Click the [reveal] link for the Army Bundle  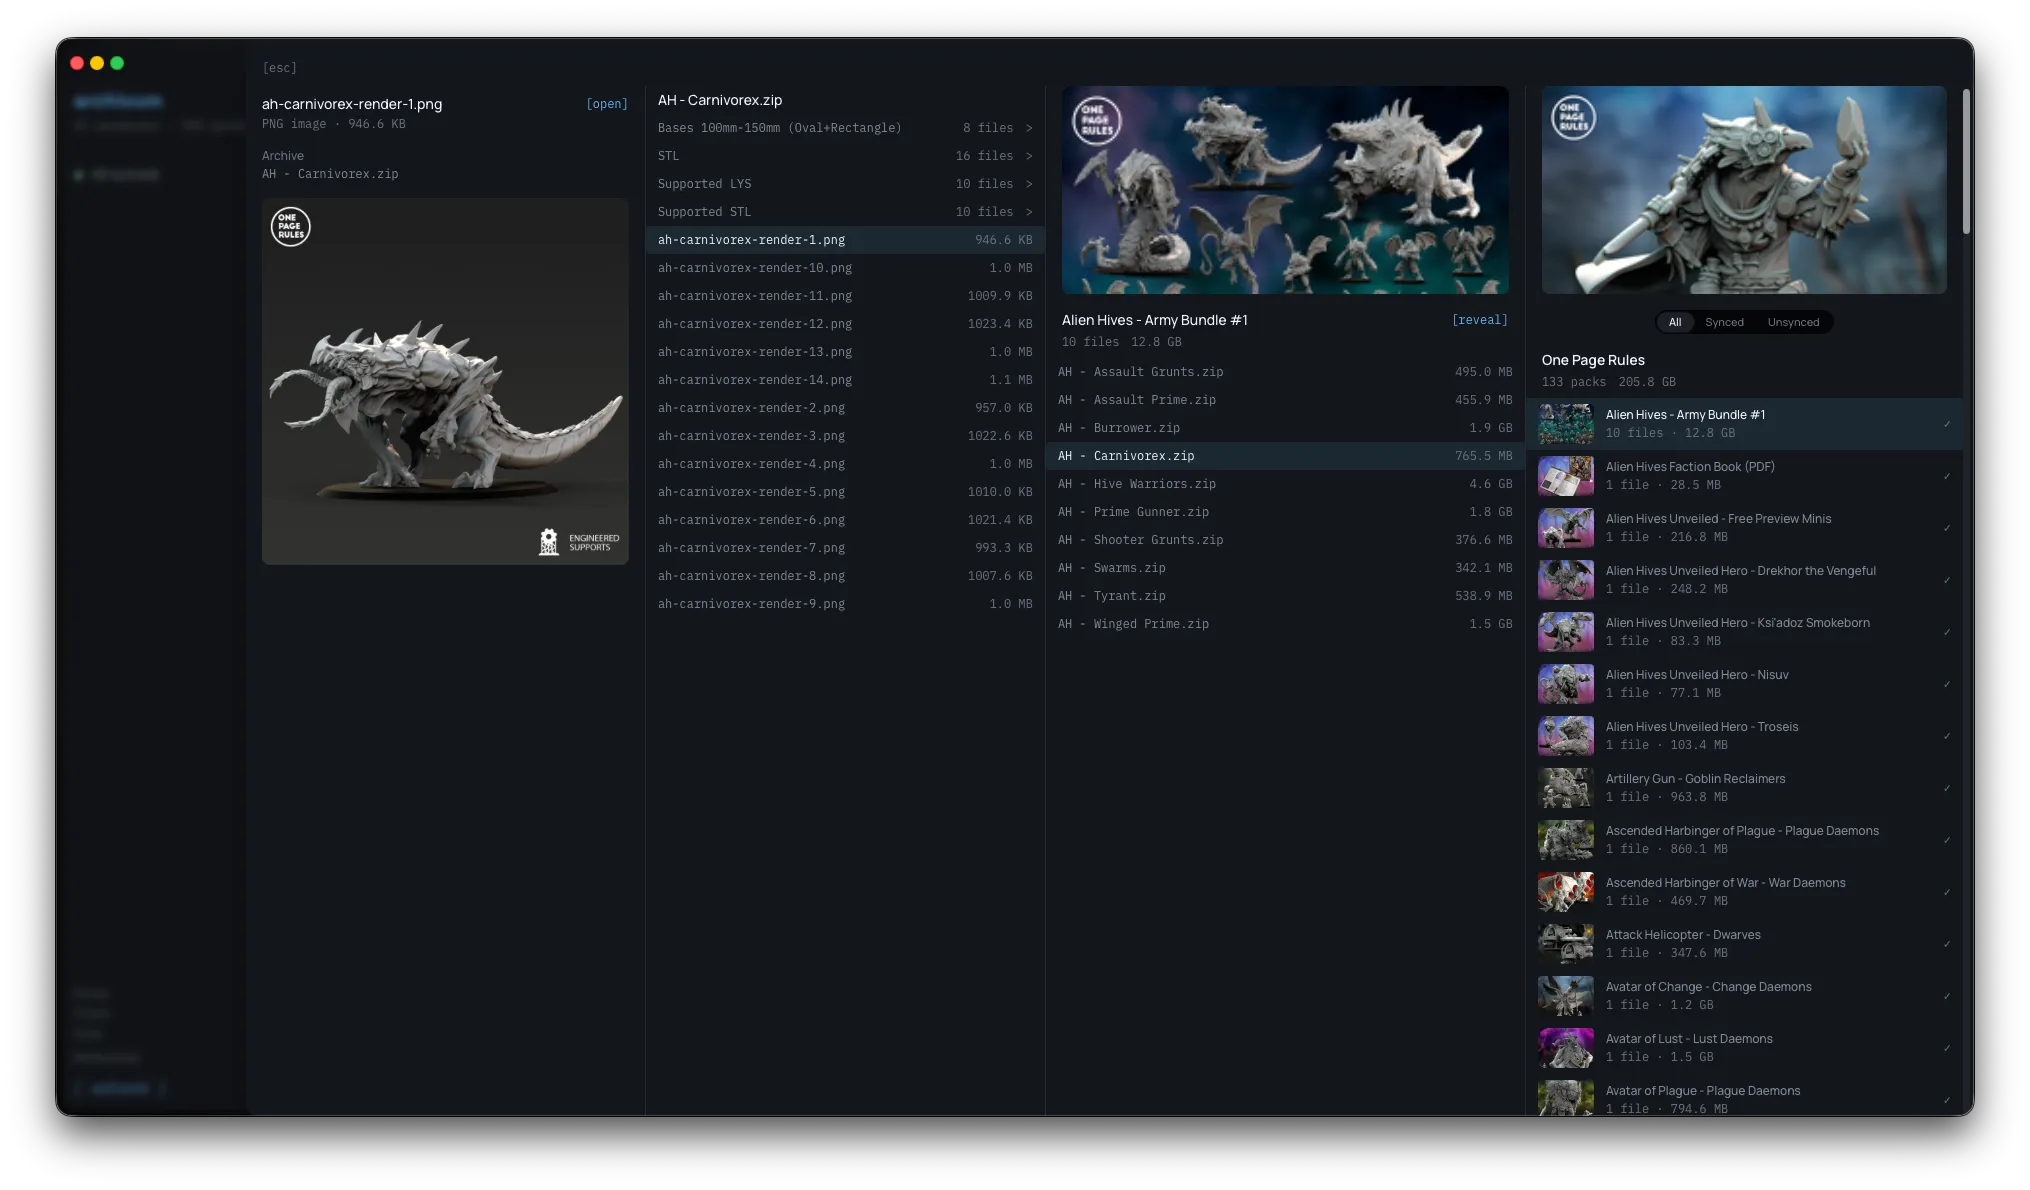click(1480, 319)
